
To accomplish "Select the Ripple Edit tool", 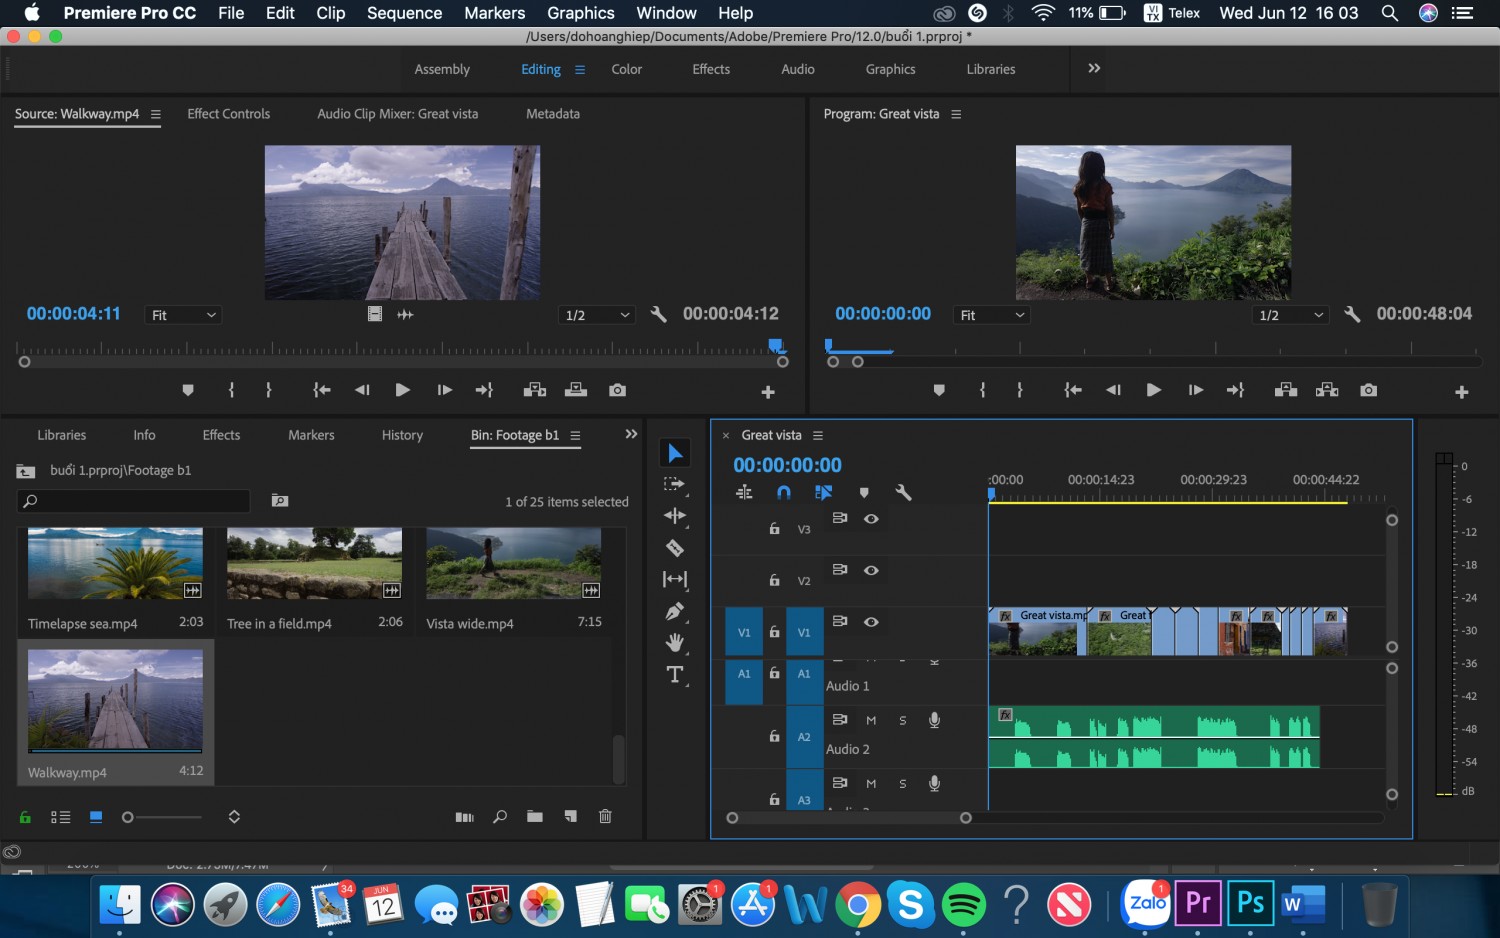I will (x=675, y=516).
